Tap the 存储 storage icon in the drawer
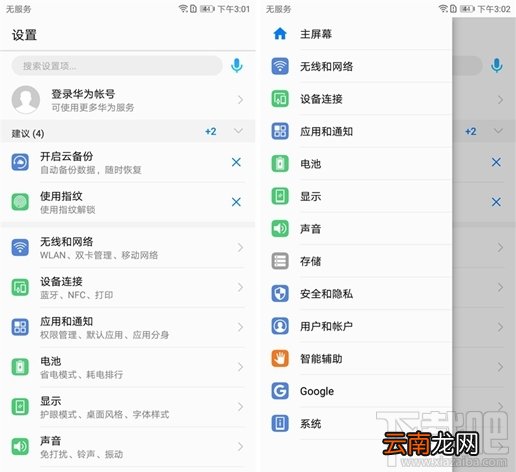Viewport: 516px width, 472px height. point(280,261)
